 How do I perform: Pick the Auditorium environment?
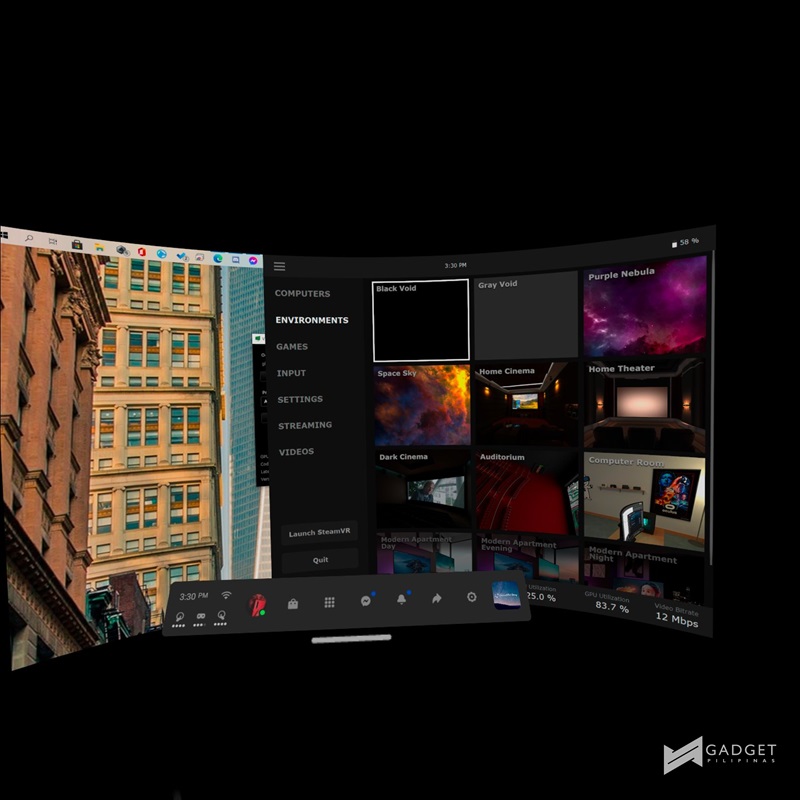(527, 492)
